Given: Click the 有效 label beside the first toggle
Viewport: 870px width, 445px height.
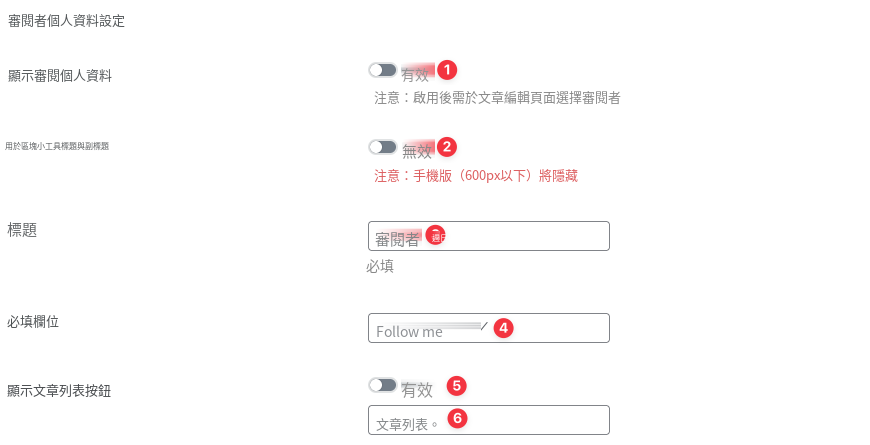Looking at the screenshot, I should pyautogui.click(x=415, y=74).
